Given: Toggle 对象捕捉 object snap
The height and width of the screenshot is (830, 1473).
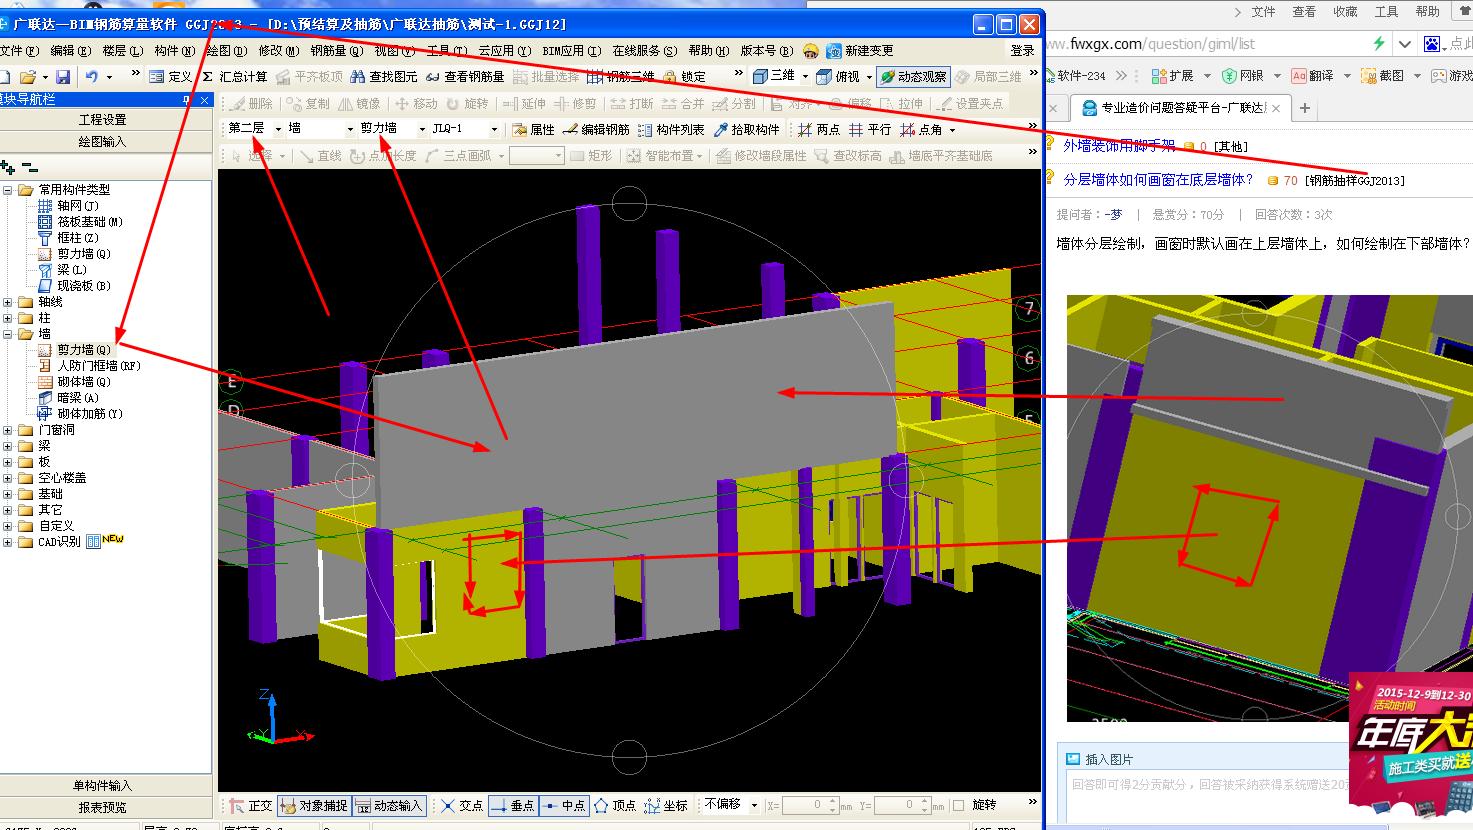Looking at the screenshot, I should click(x=314, y=805).
